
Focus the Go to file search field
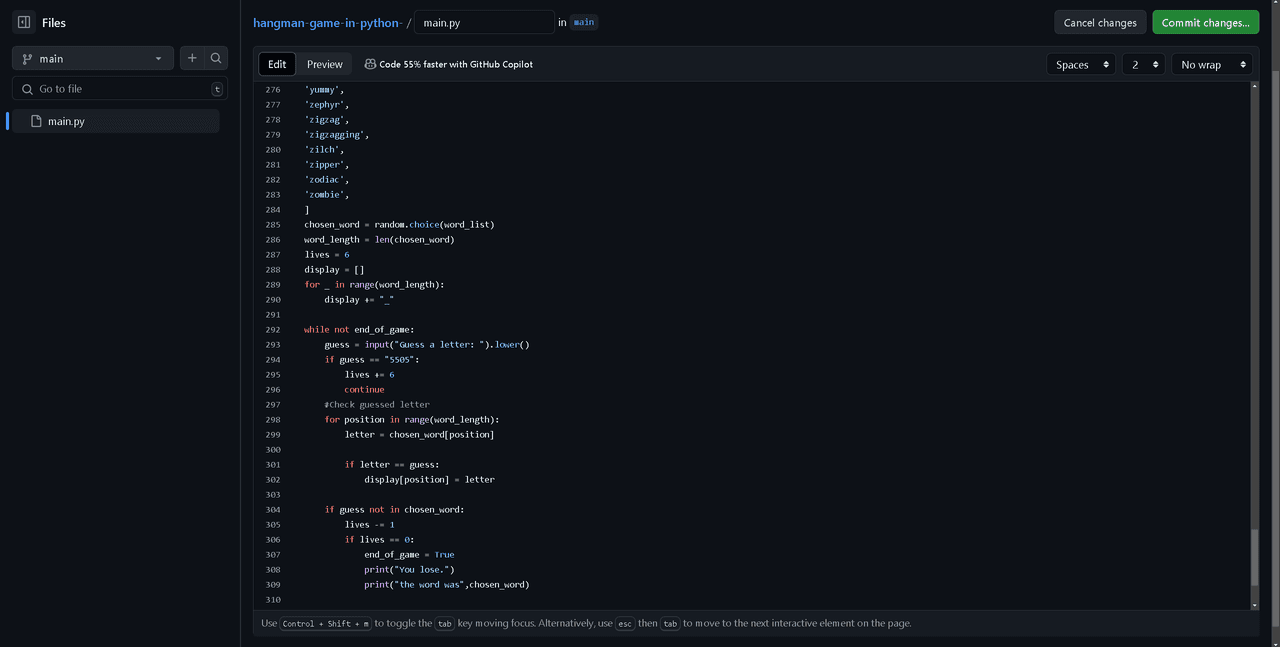120,89
